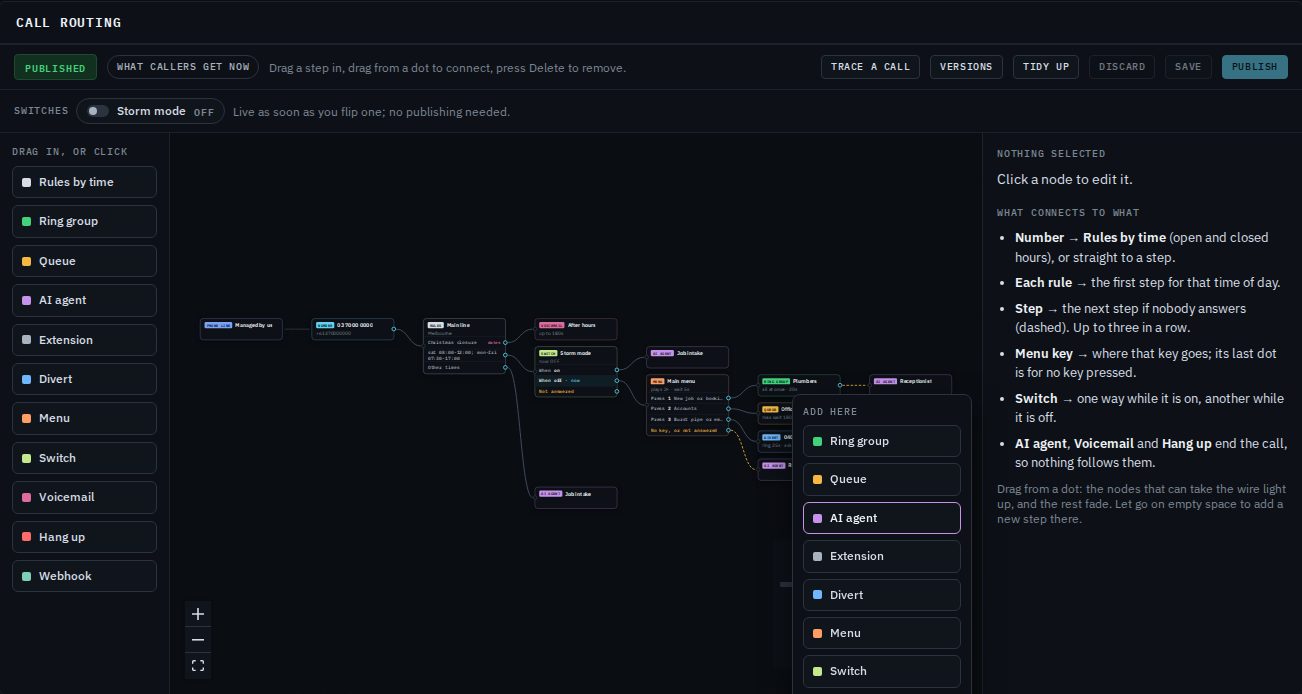Viewport: 1302px width, 694px height.
Task: Fit the flow to the screen
Action: coord(198,666)
